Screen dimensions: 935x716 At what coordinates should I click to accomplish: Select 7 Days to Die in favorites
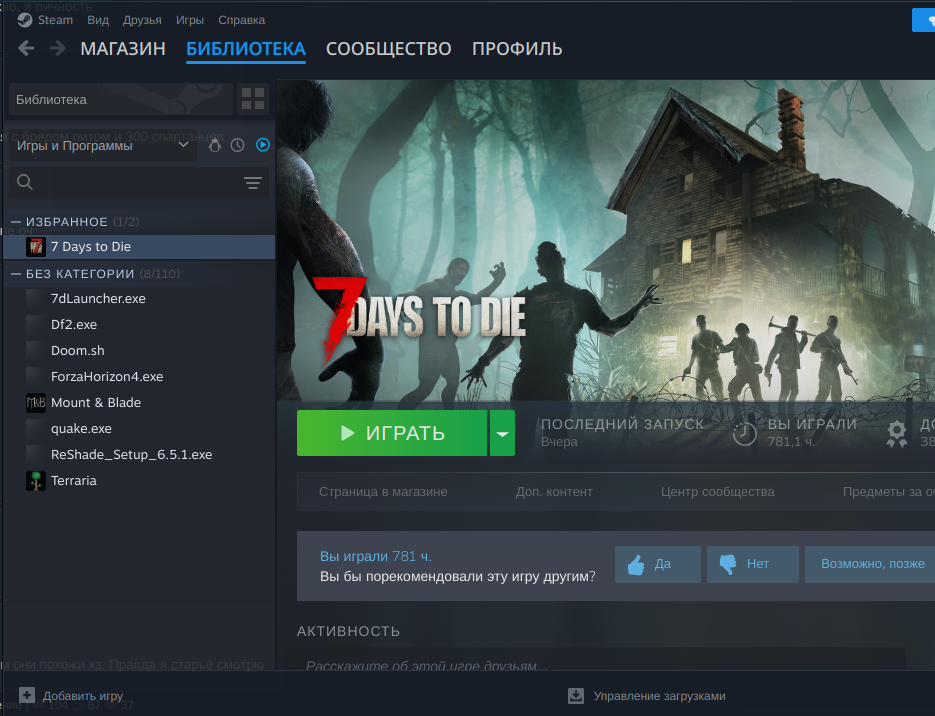[140, 247]
